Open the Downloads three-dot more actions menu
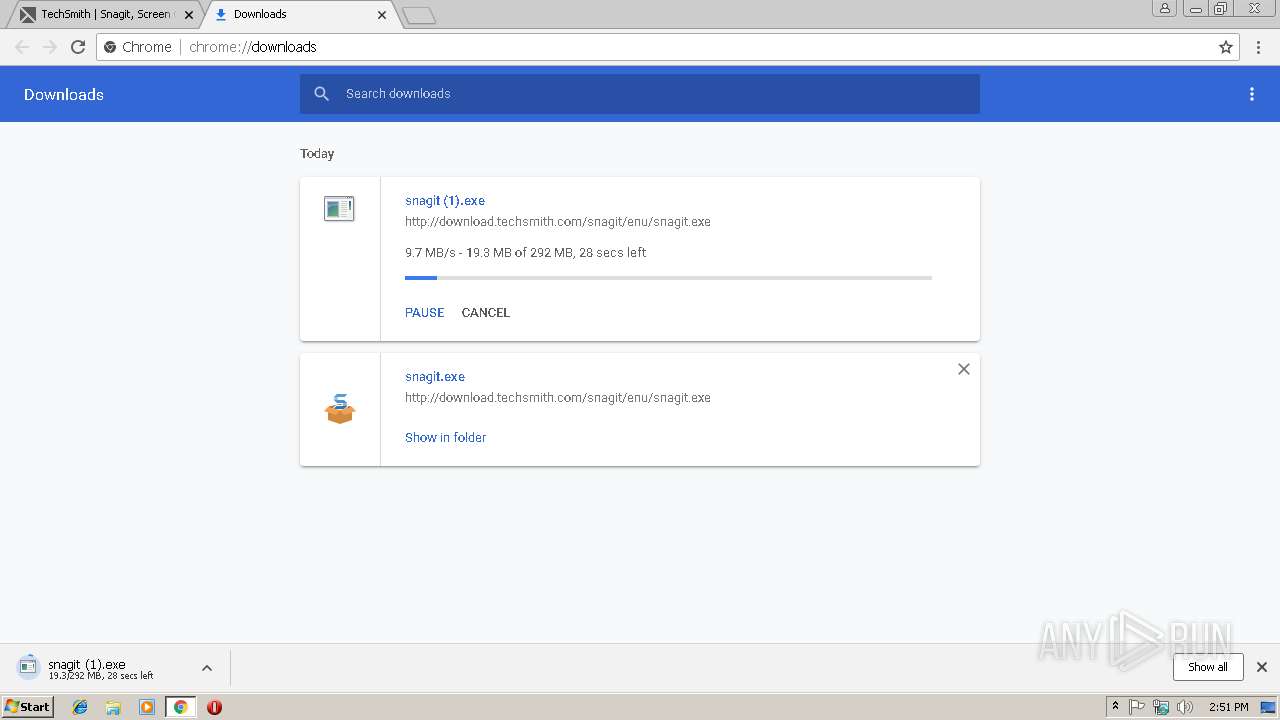The width and height of the screenshot is (1280, 720). pos(1252,94)
